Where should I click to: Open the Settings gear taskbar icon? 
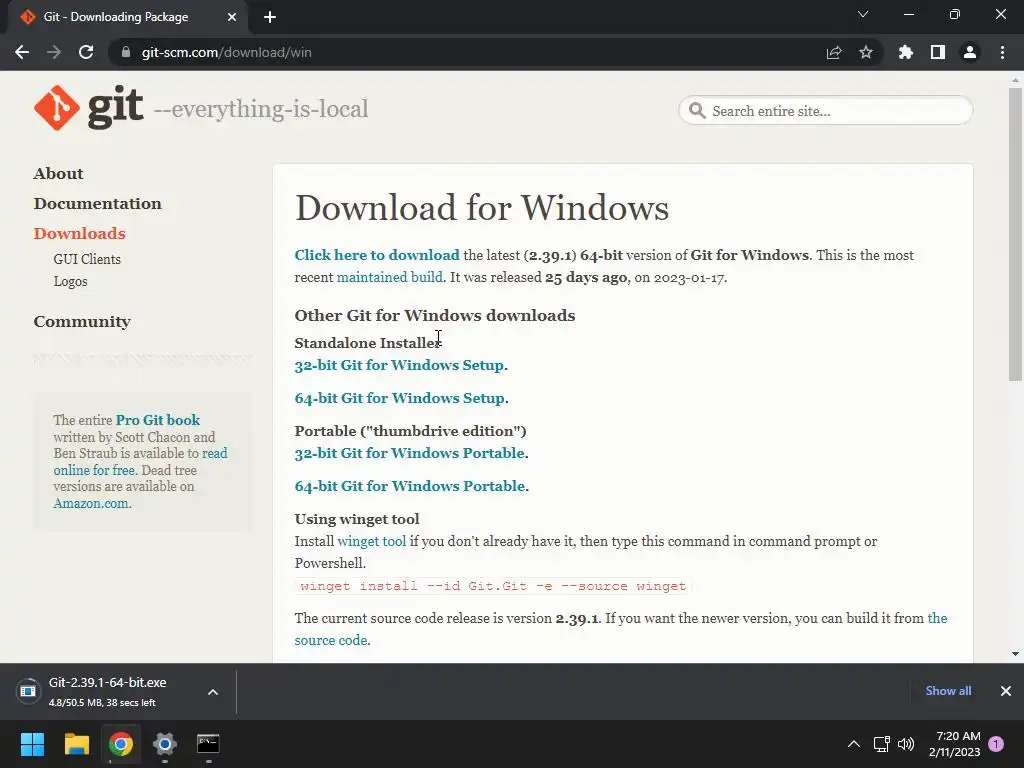click(165, 744)
